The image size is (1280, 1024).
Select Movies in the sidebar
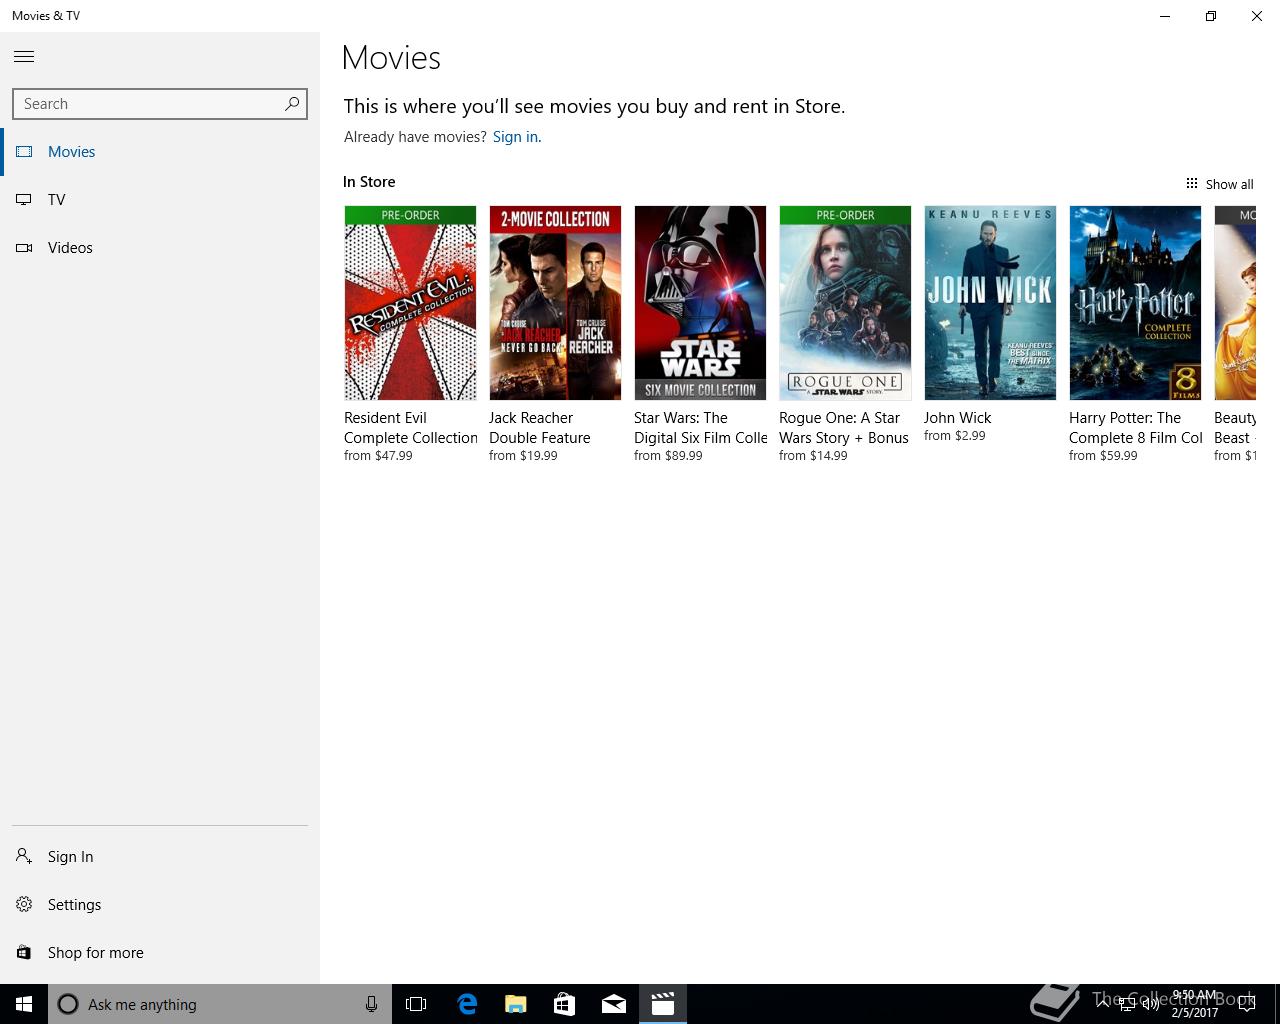click(160, 152)
